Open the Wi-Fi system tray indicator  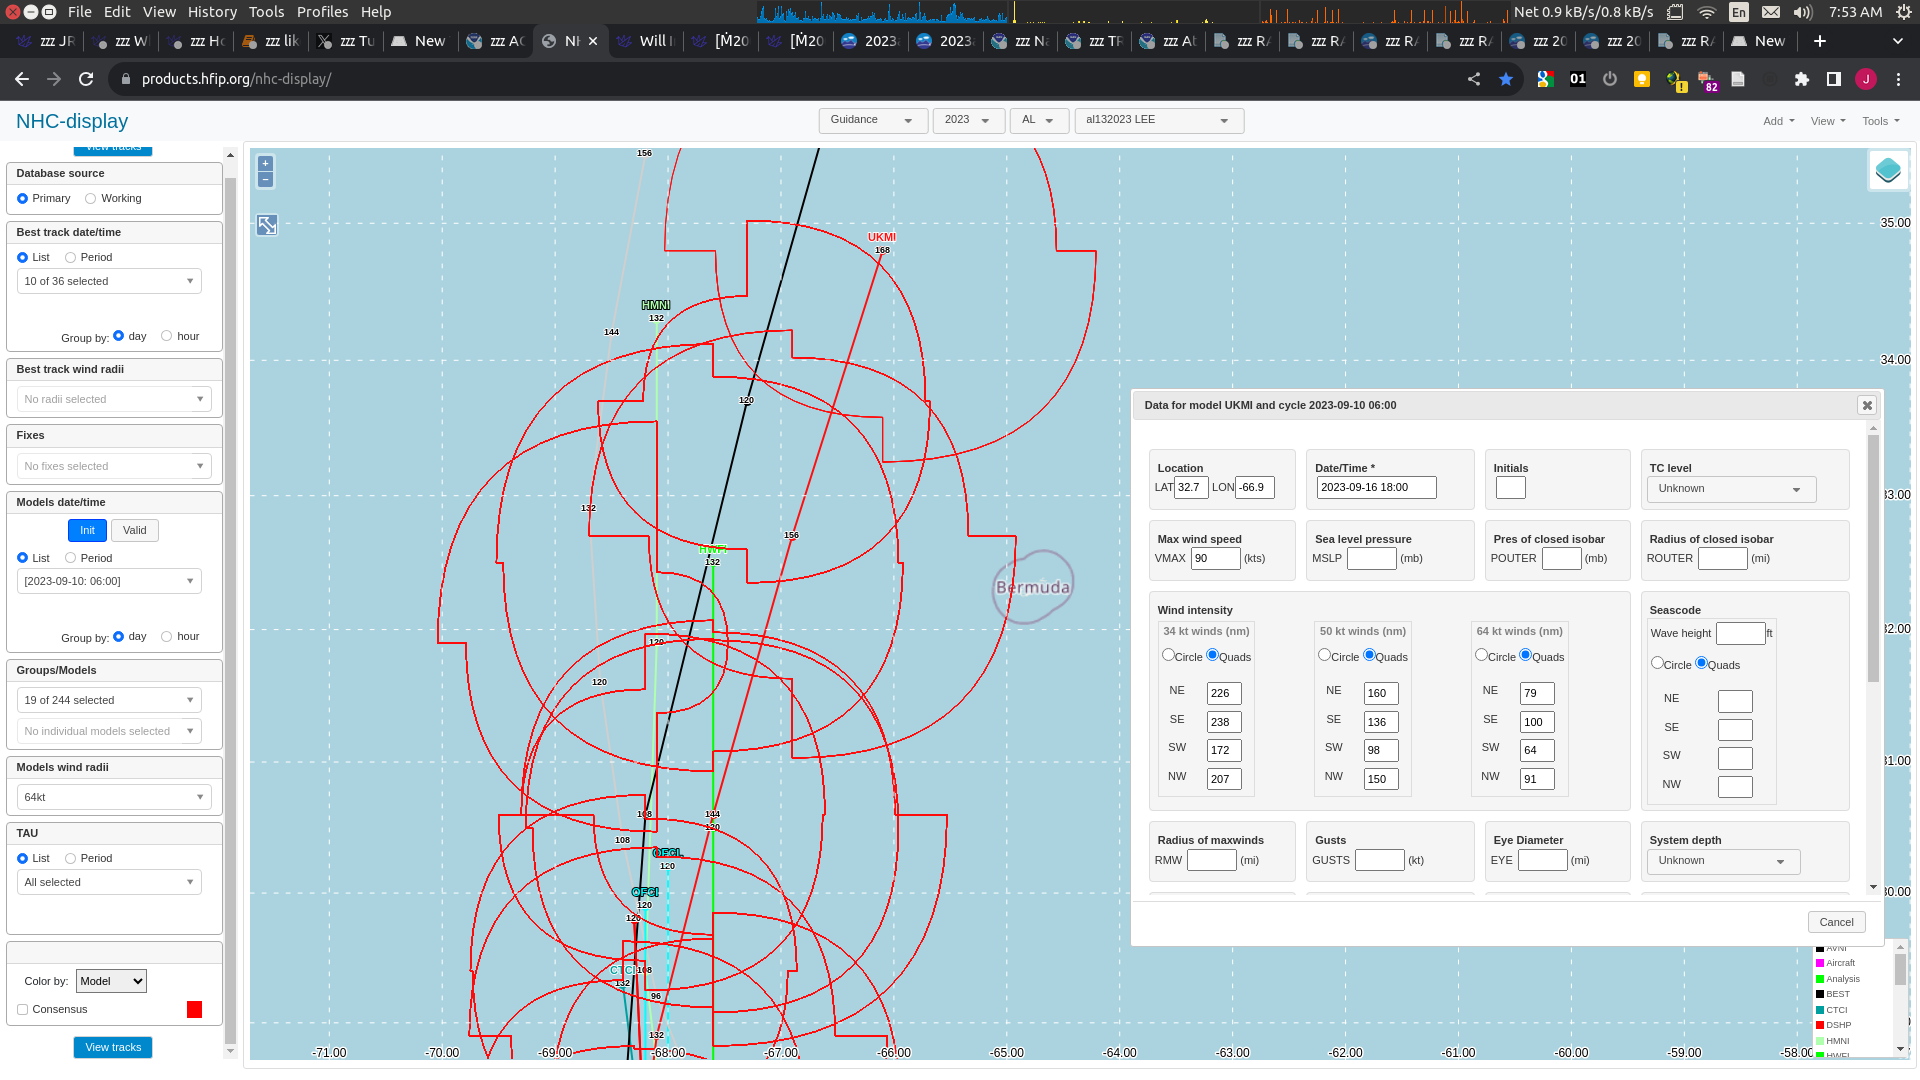click(1707, 12)
